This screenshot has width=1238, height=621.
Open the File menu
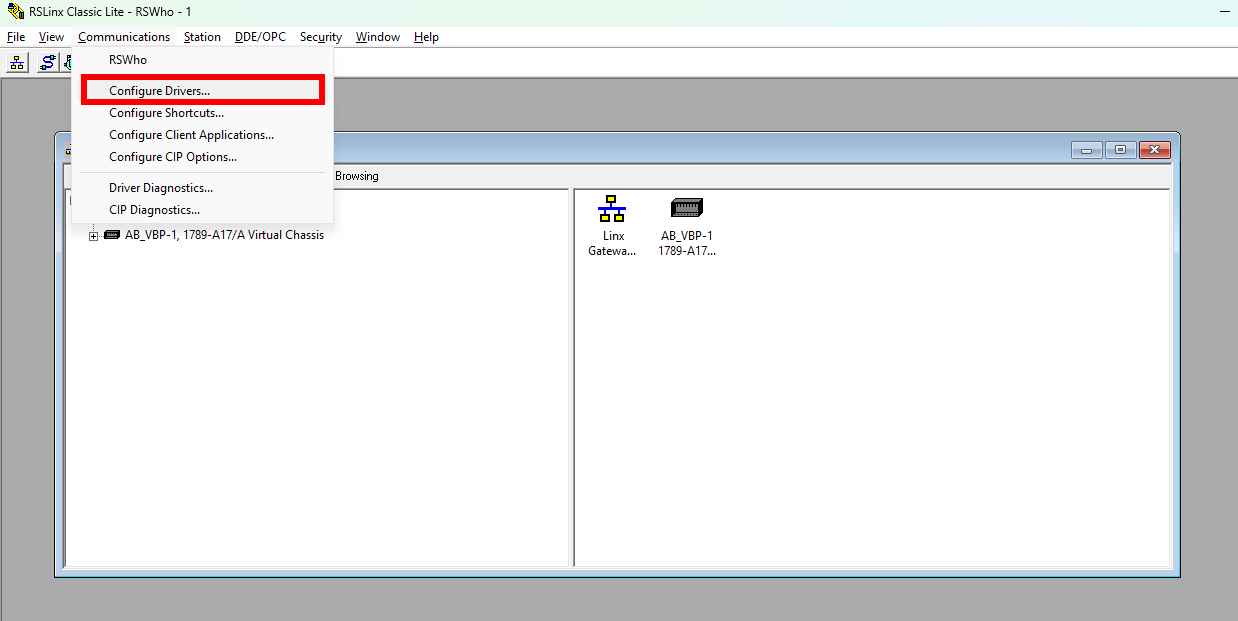point(16,37)
